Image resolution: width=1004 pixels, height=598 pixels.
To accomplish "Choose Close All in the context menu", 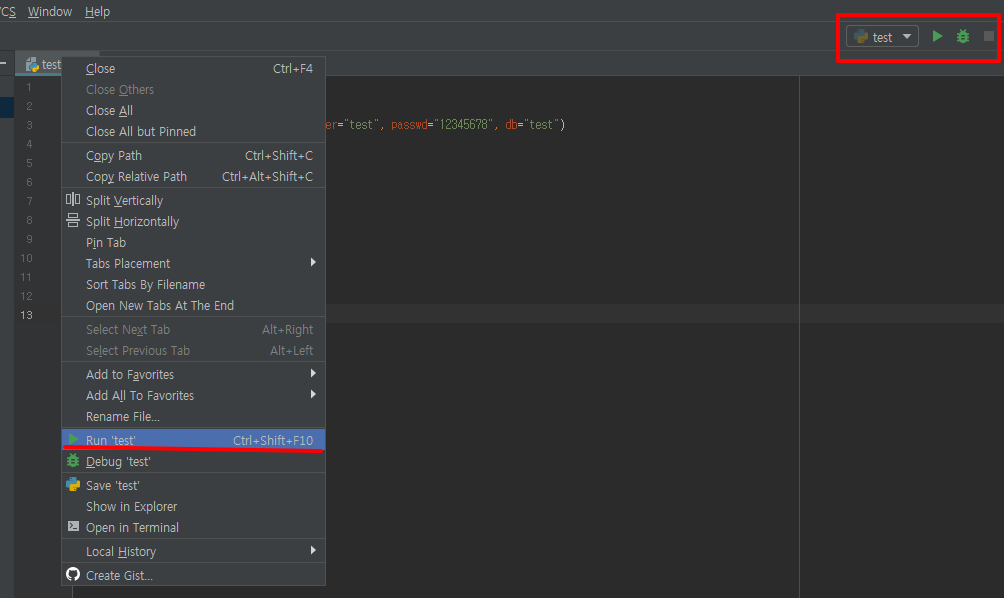I will click(193, 111).
